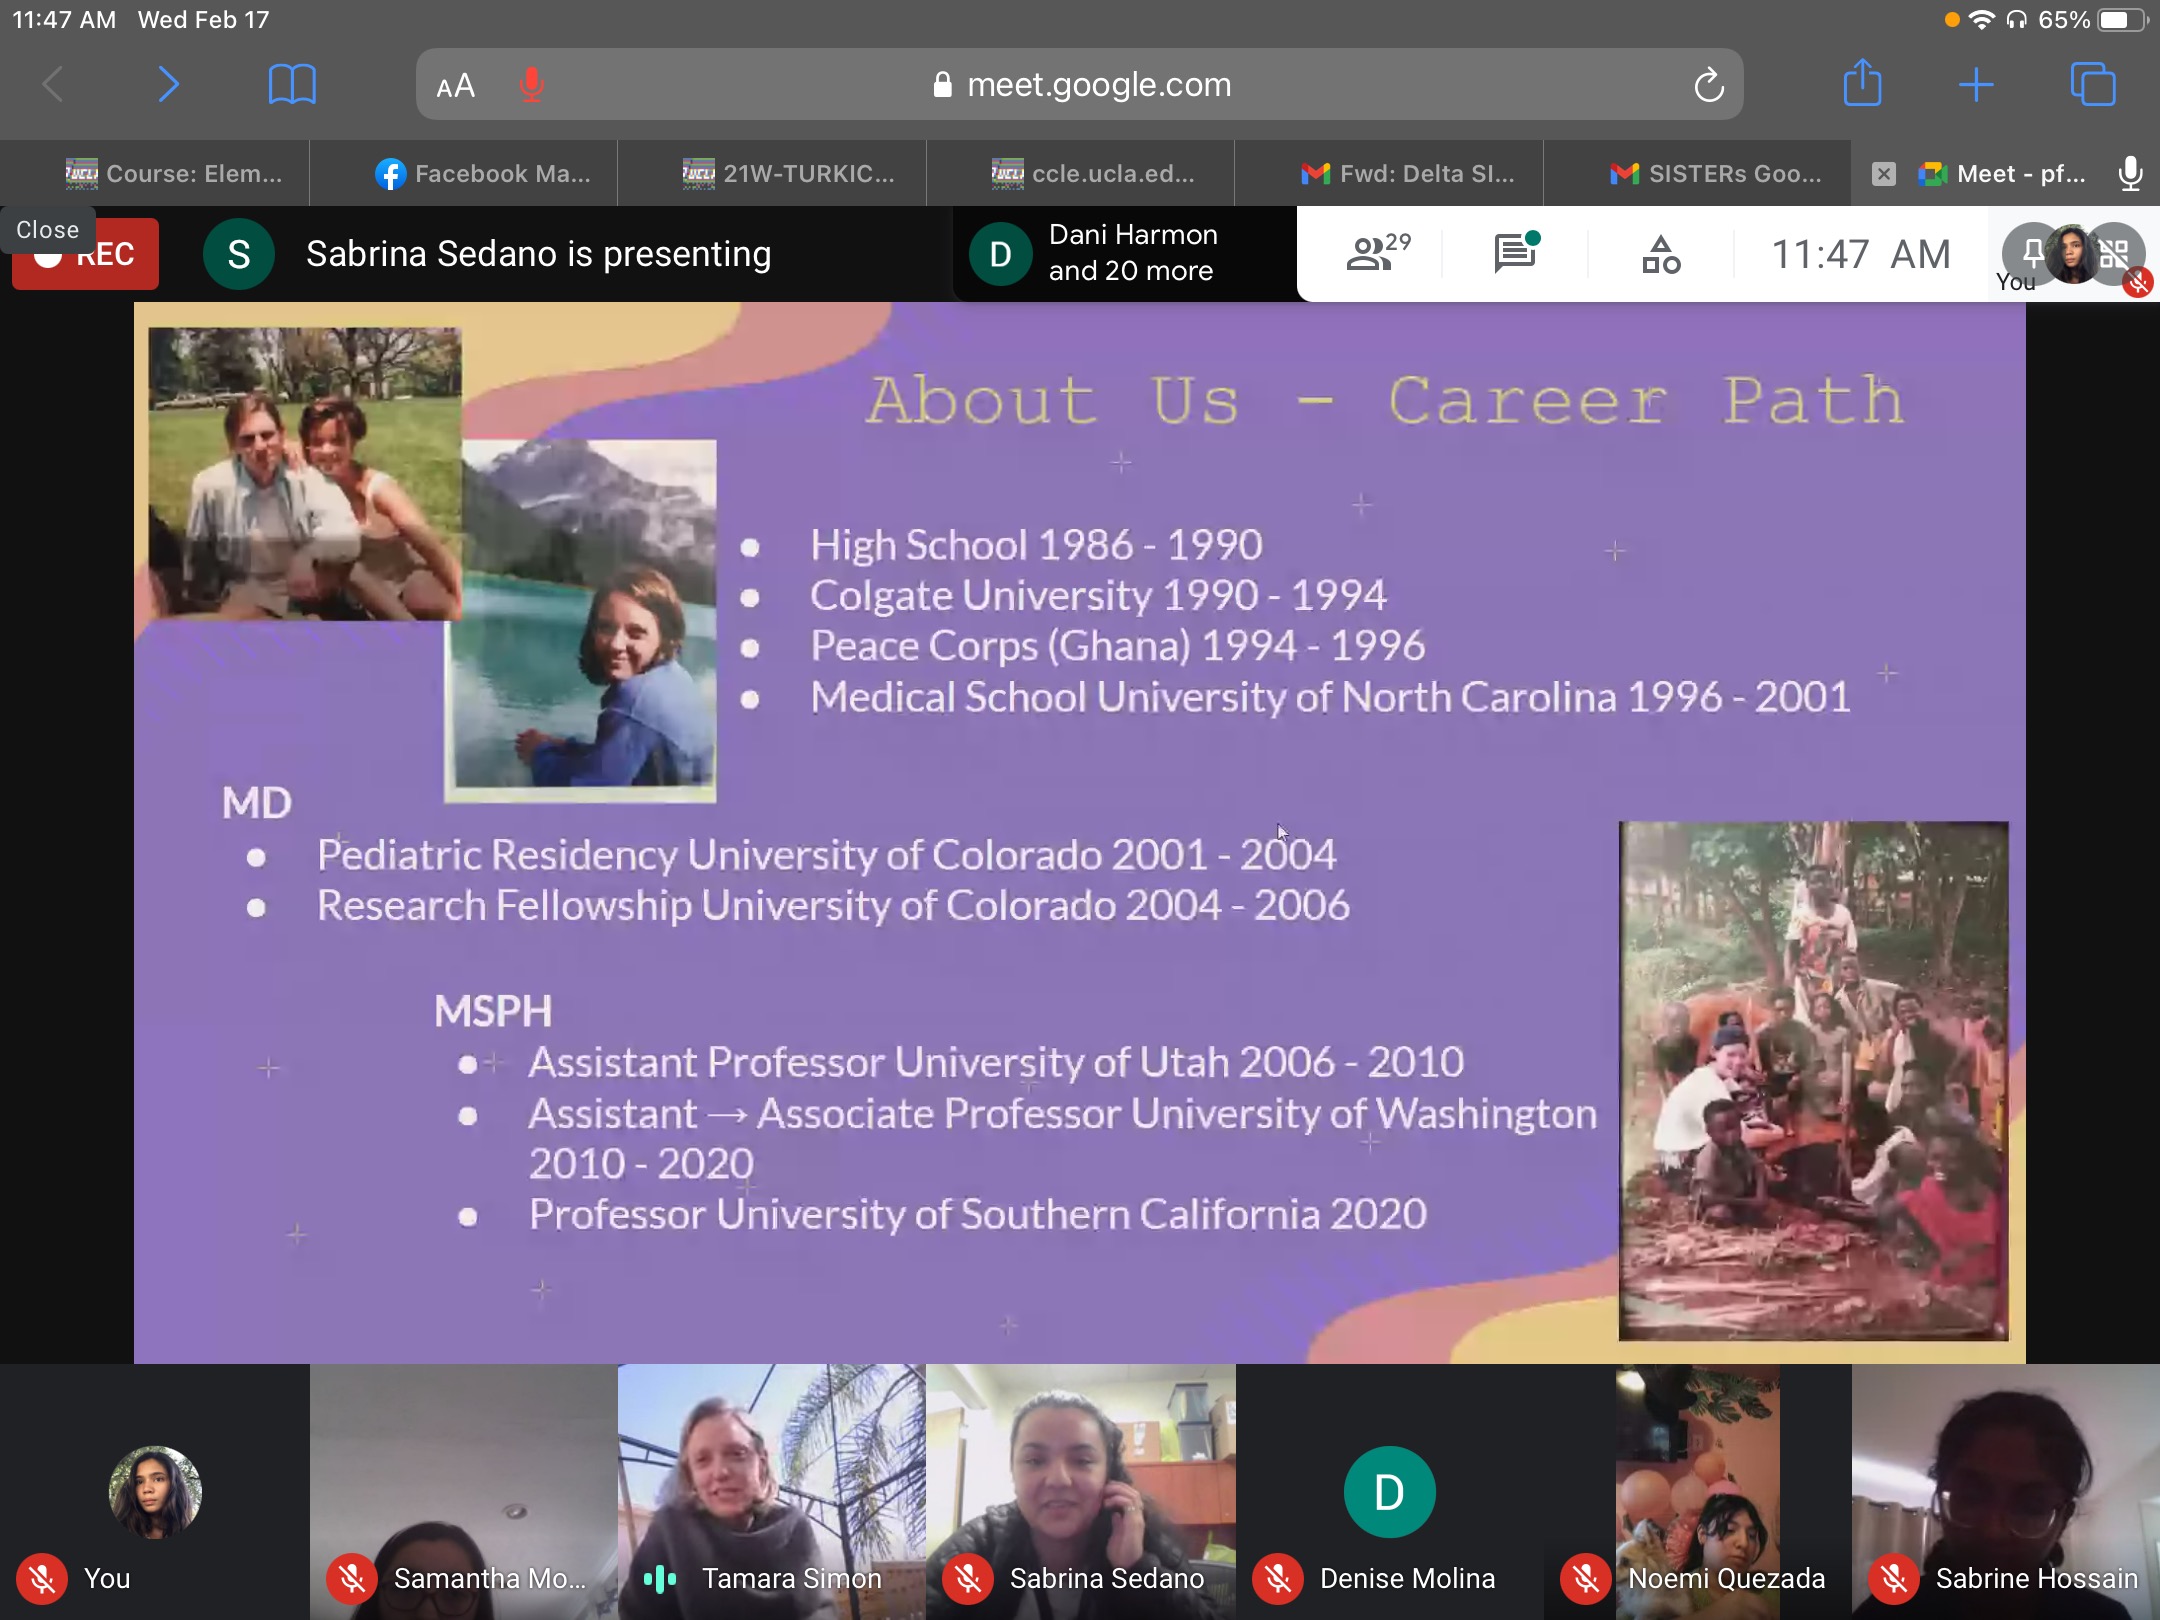
Task: Select Tamara Simon's video tile
Action: point(771,1490)
